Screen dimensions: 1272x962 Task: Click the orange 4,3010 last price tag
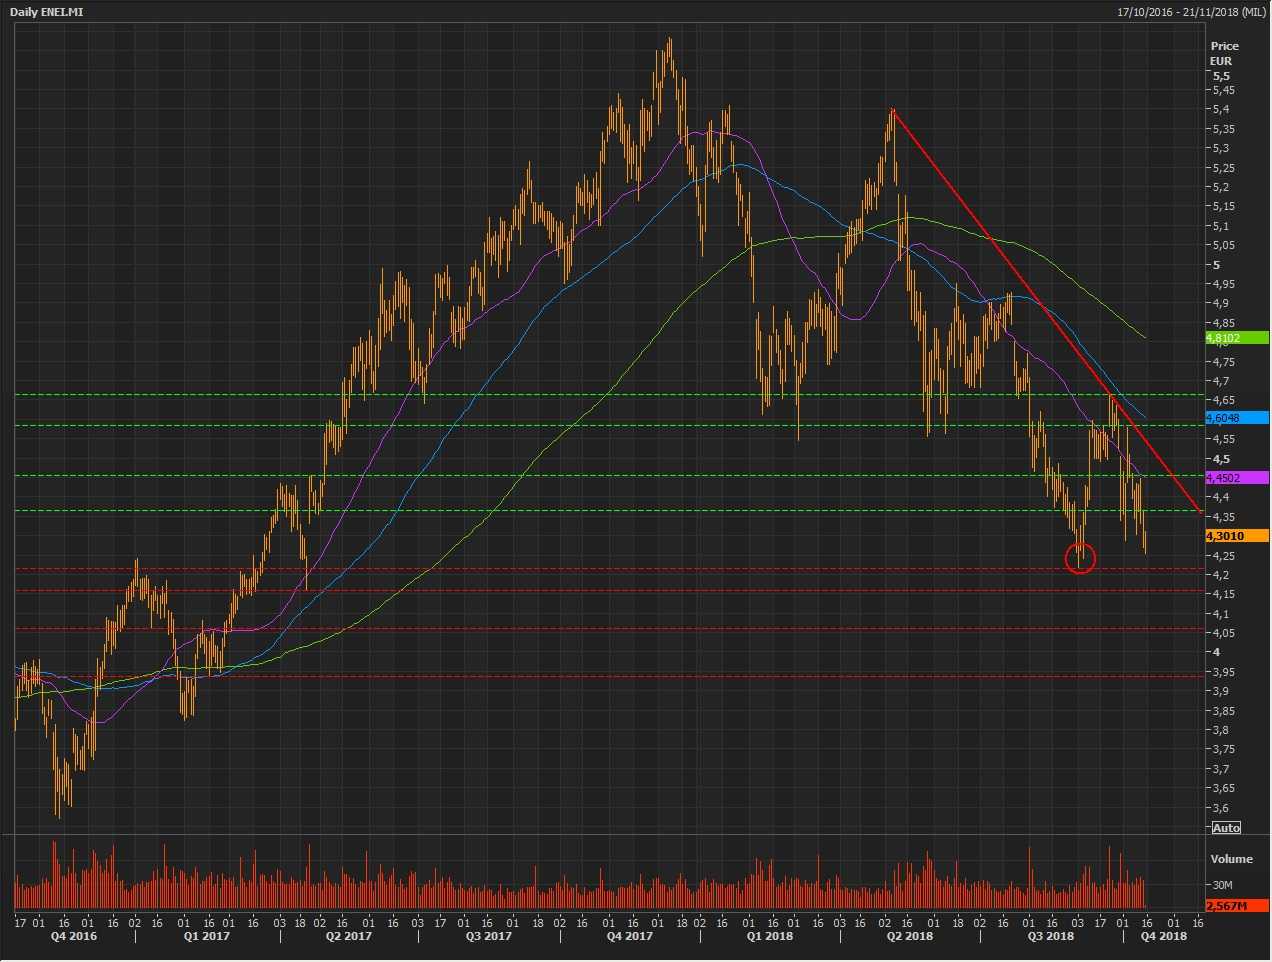click(x=1236, y=536)
